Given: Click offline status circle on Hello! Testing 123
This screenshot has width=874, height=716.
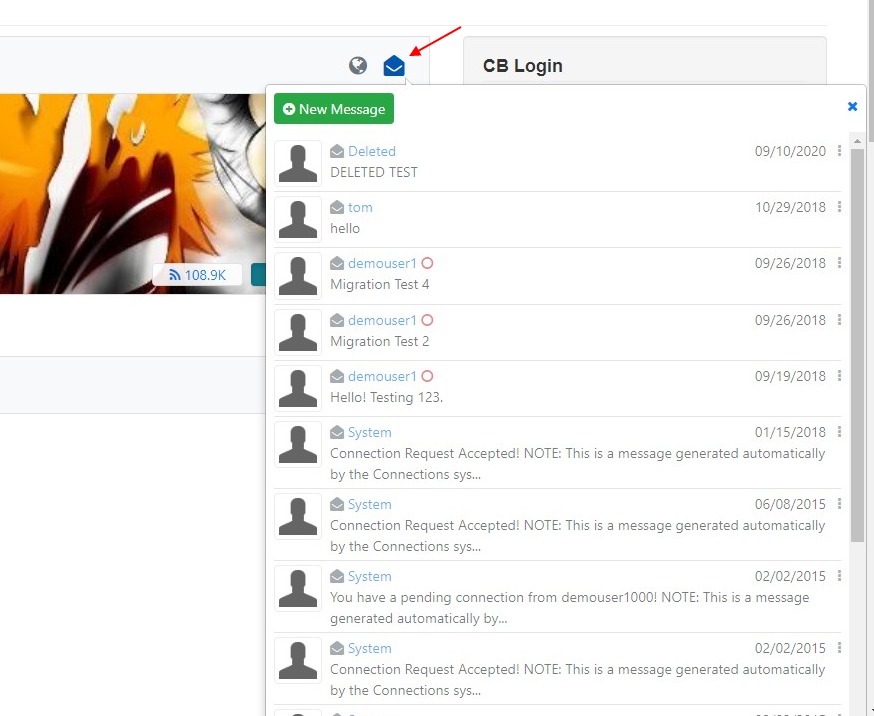Looking at the screenshot, I should click(x=427, y=376).
